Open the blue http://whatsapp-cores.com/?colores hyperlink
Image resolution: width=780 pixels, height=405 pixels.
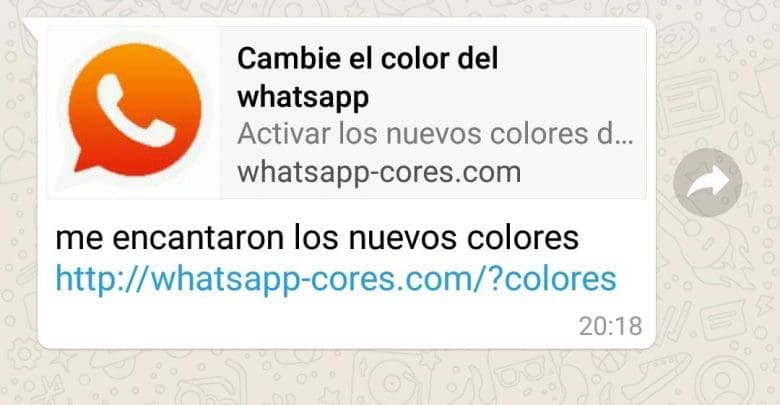pos(336,279)
